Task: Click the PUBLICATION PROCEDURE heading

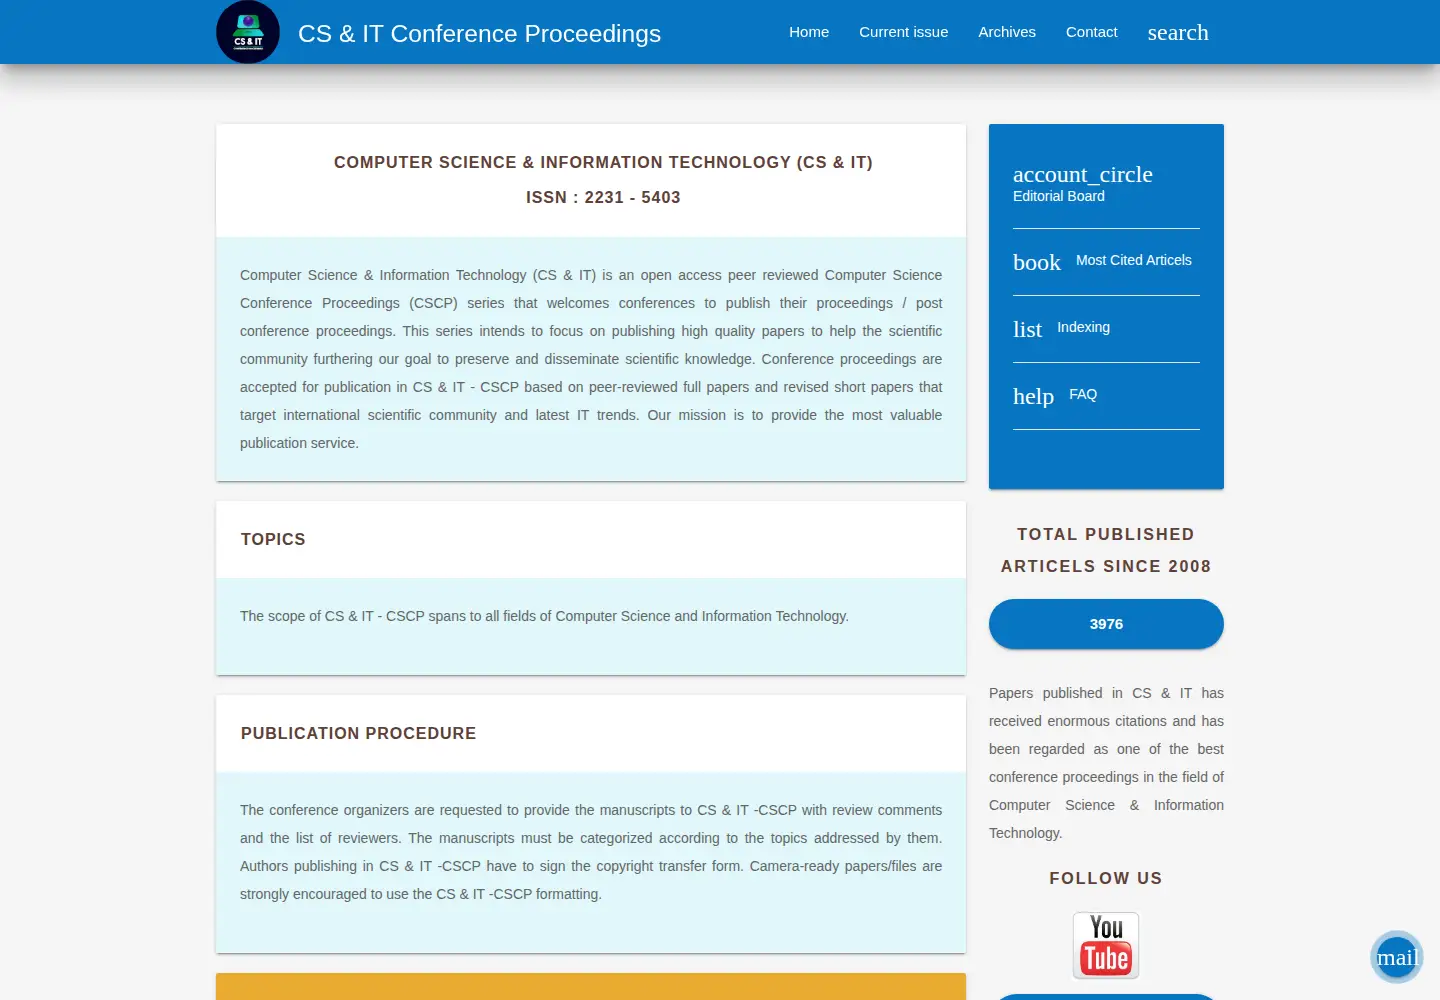Action: coord(358,733)
